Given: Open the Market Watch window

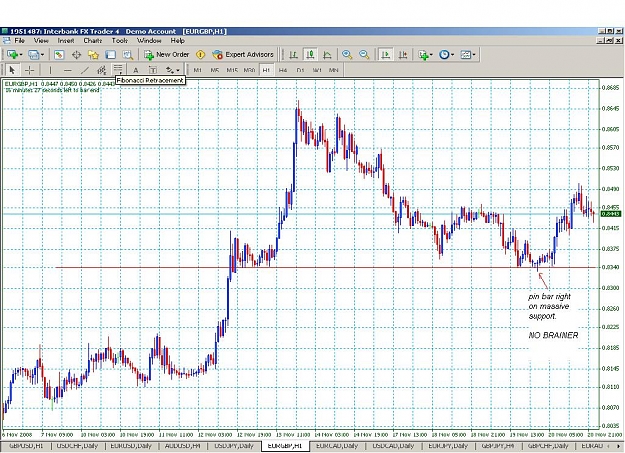Looking at the screenshot, I should [59, 55].
